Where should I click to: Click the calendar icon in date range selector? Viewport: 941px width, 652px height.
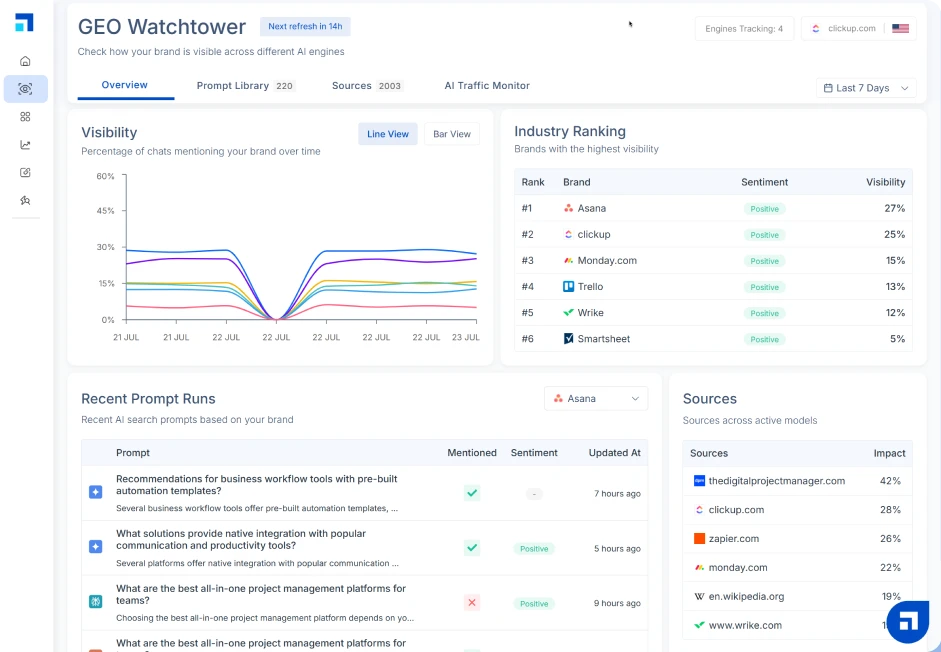[828, 88]
